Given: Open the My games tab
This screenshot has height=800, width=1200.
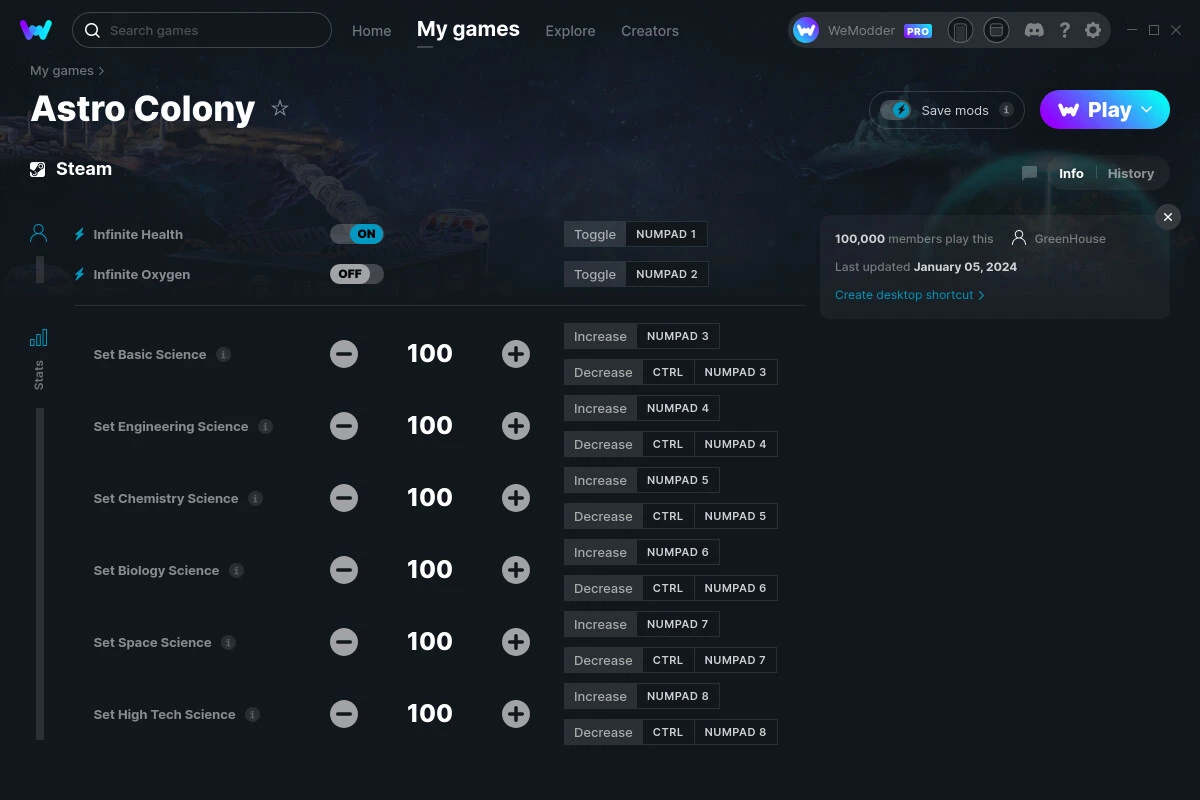Looking at the screenshot, I should [468, 30].
